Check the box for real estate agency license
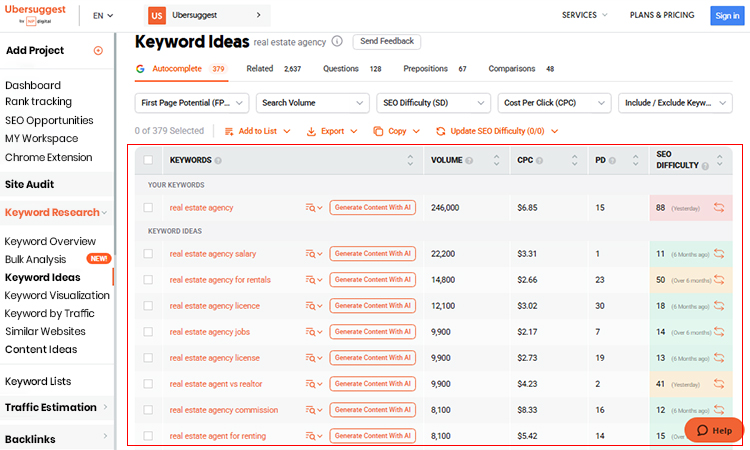This screenshot has height=450, width=750. [148, 358]
